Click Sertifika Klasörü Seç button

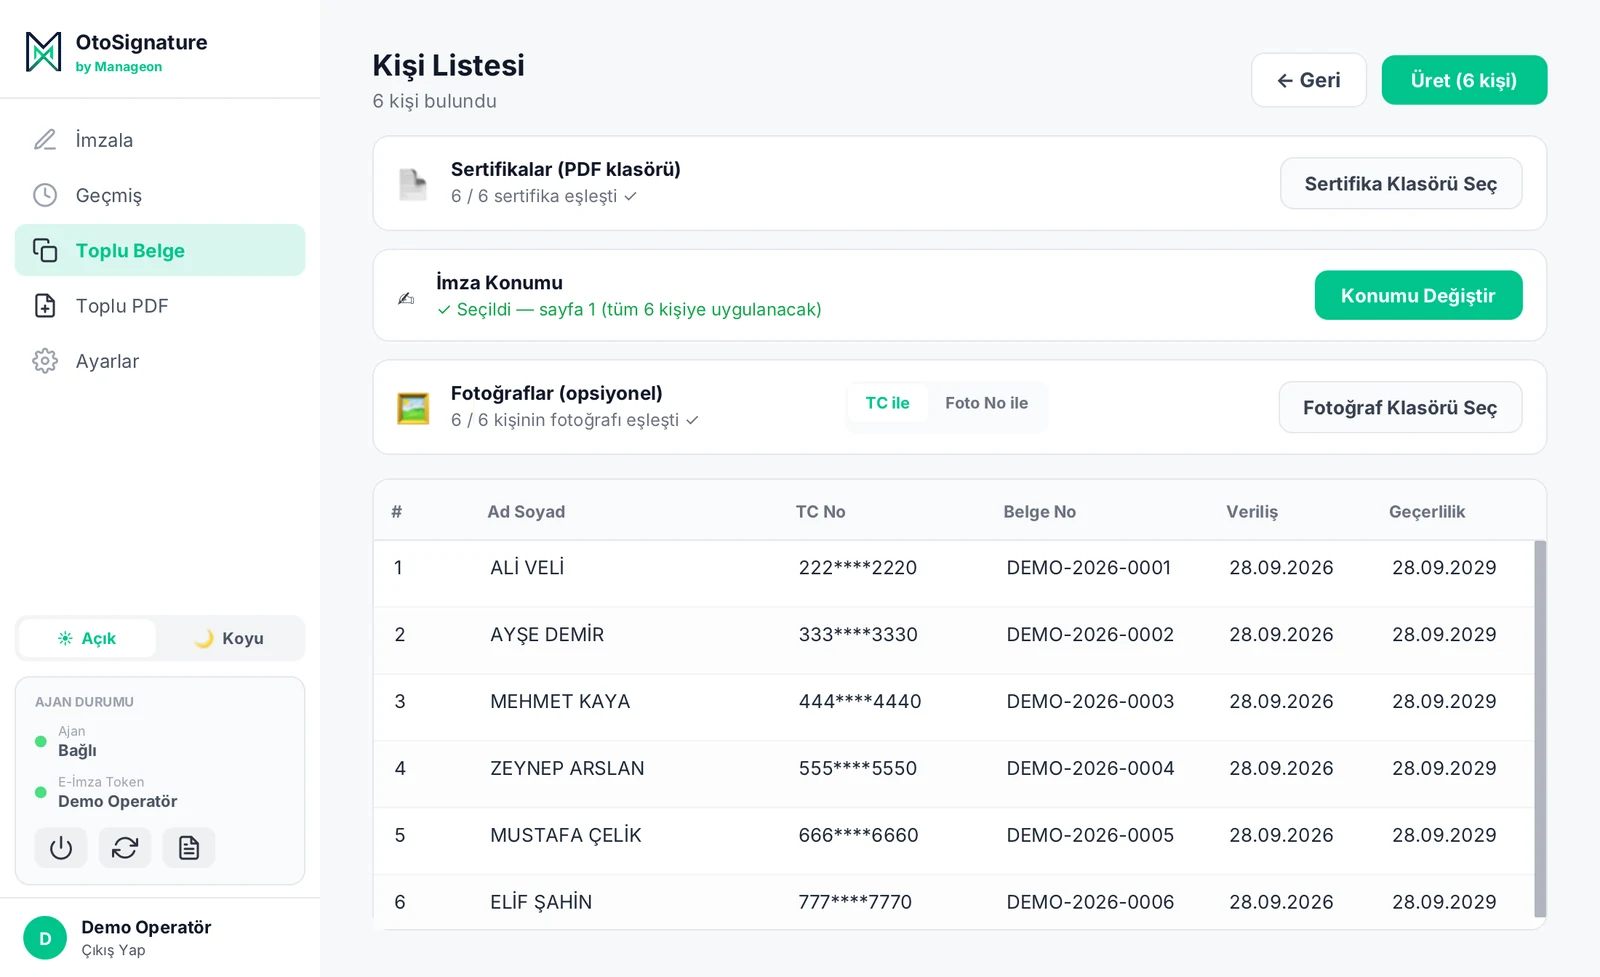(1401, 183)
